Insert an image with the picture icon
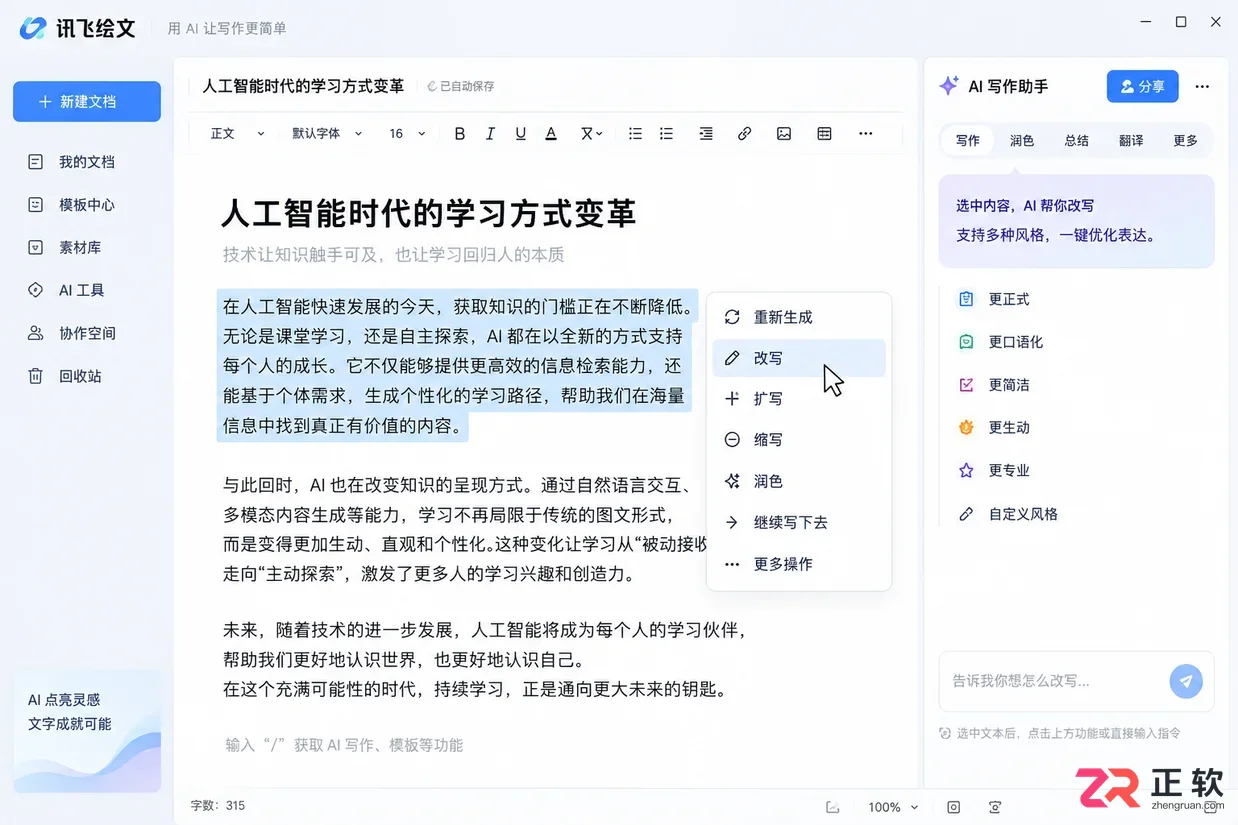The height and width of the screenshot is (825, 1238). click(x=784, y=134)
